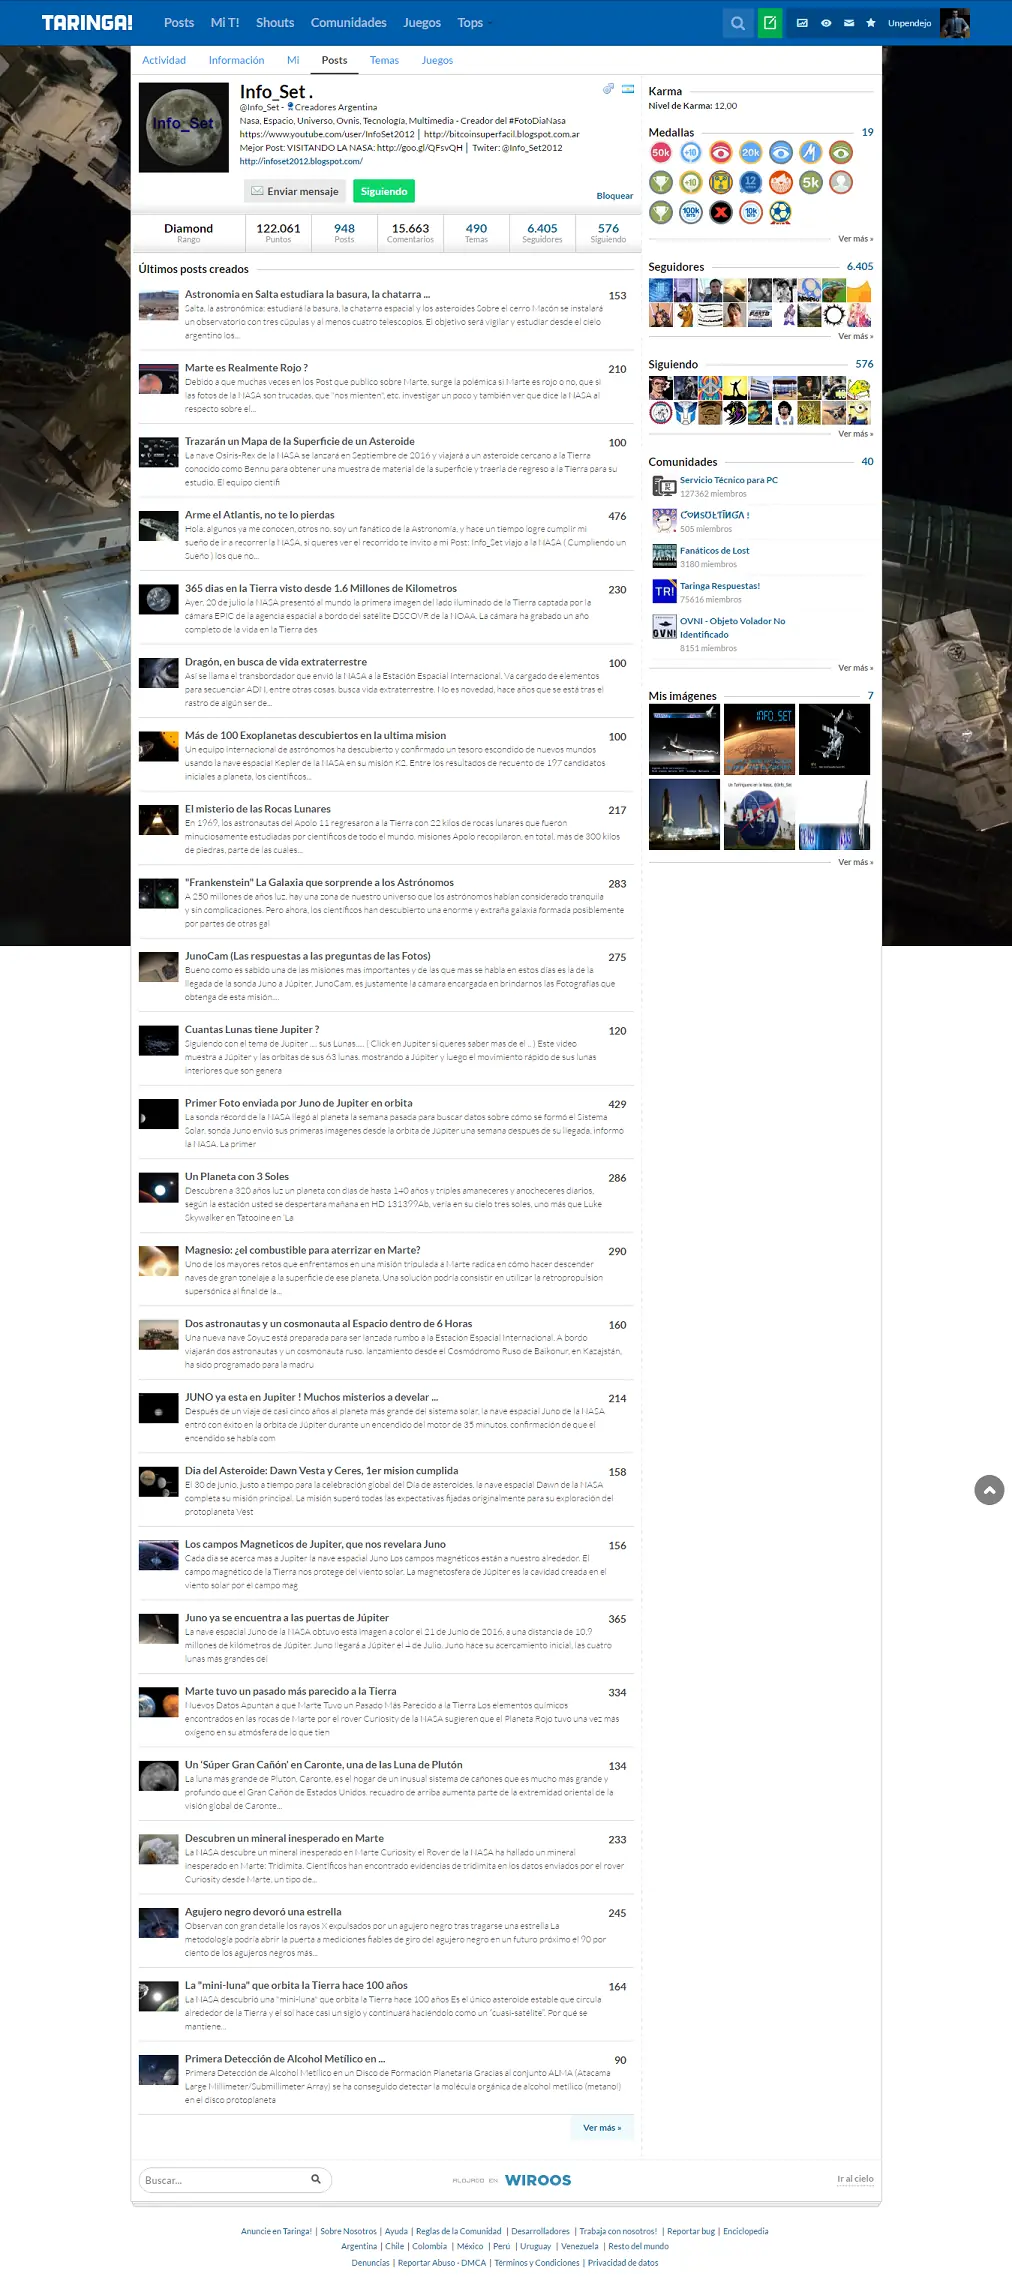Viewport: 1012px width, 2277px height.
Task: Open the infoset2012.blogspot.com link
Action: [x=301, y=161]
